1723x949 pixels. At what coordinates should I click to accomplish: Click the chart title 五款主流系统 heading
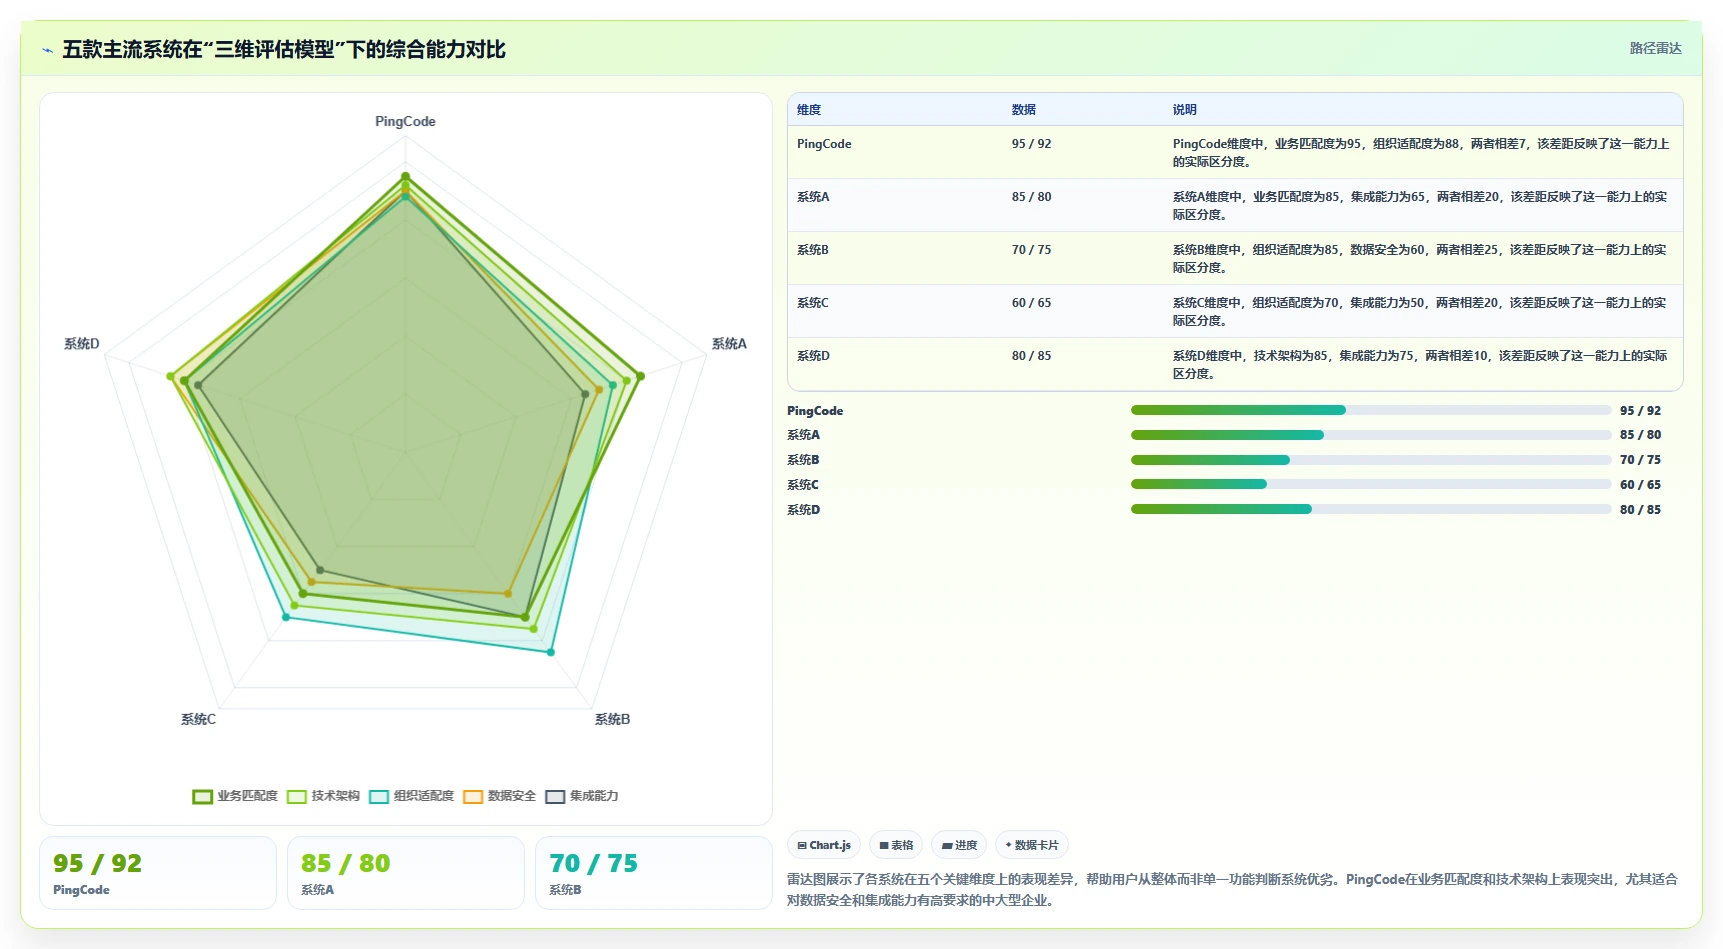(x=284, y=50)
